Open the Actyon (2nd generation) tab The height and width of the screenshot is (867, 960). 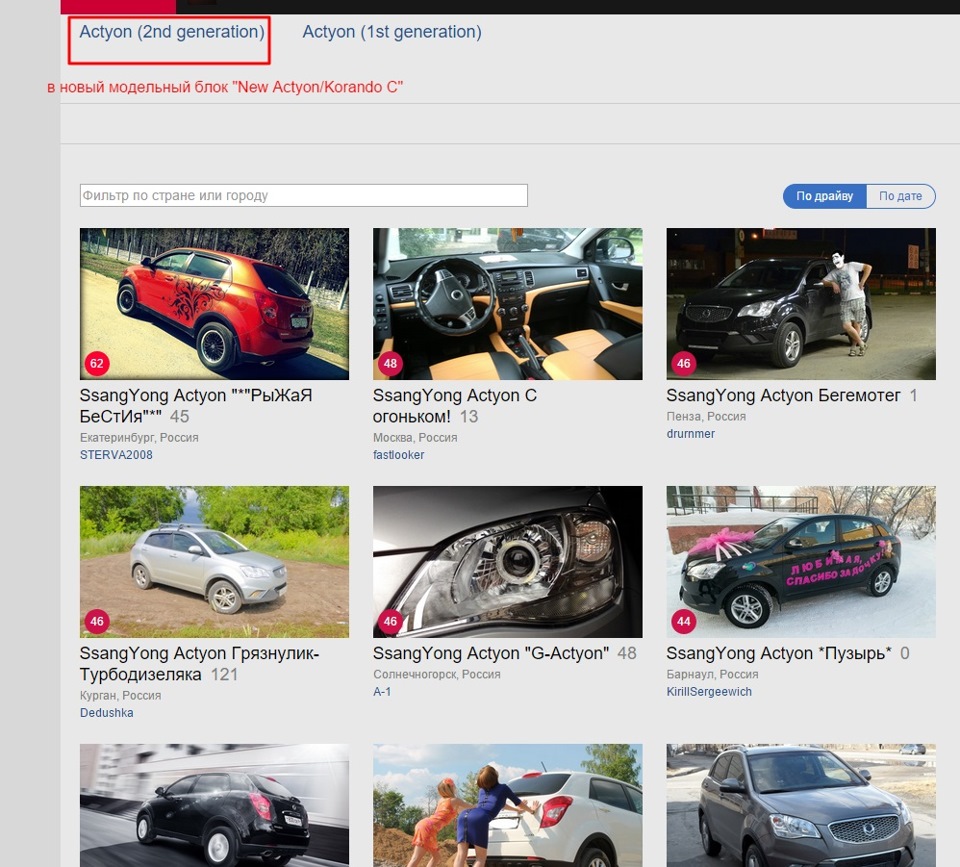click(x=172, y=32)
